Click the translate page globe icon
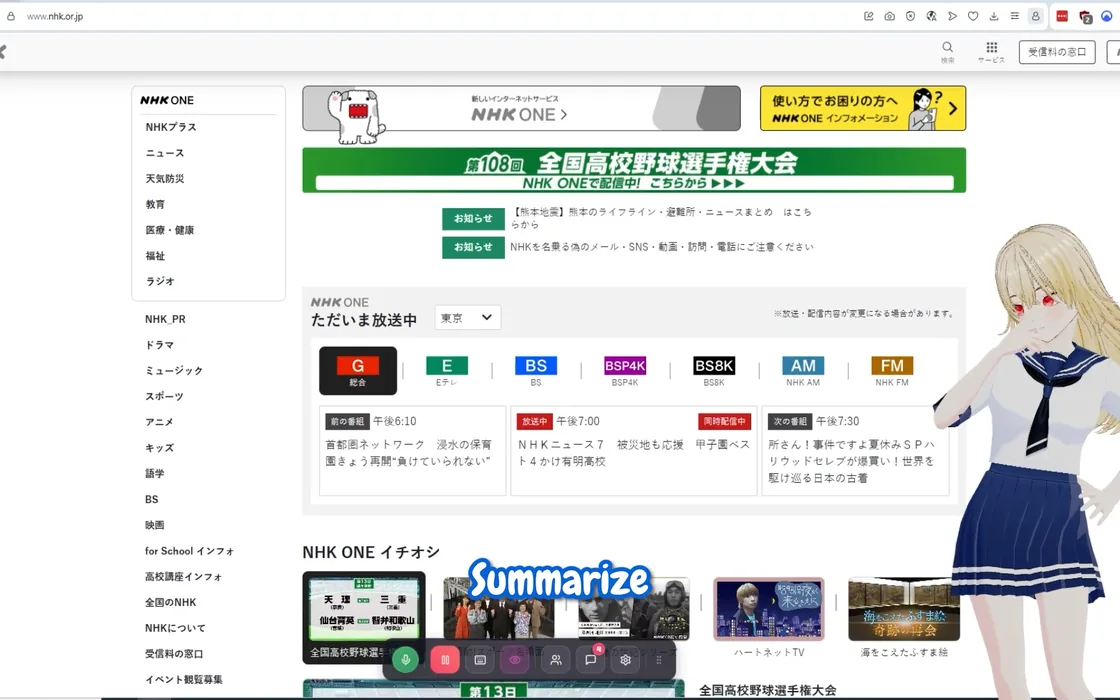Viewport: 1120px width, 700px height. coord(931,16)
